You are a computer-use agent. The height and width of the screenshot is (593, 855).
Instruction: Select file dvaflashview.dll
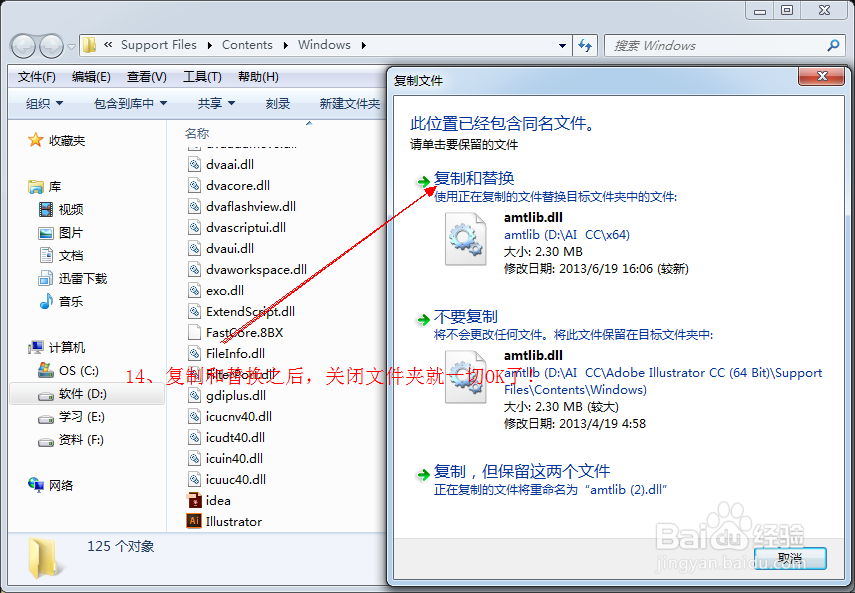242,207
